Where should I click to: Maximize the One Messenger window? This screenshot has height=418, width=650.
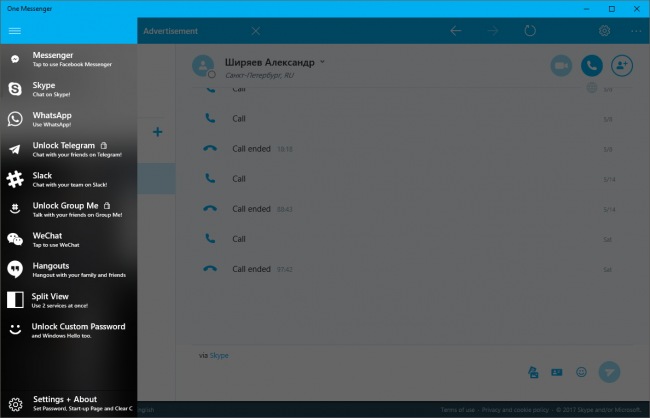click(x=611, y=9)
